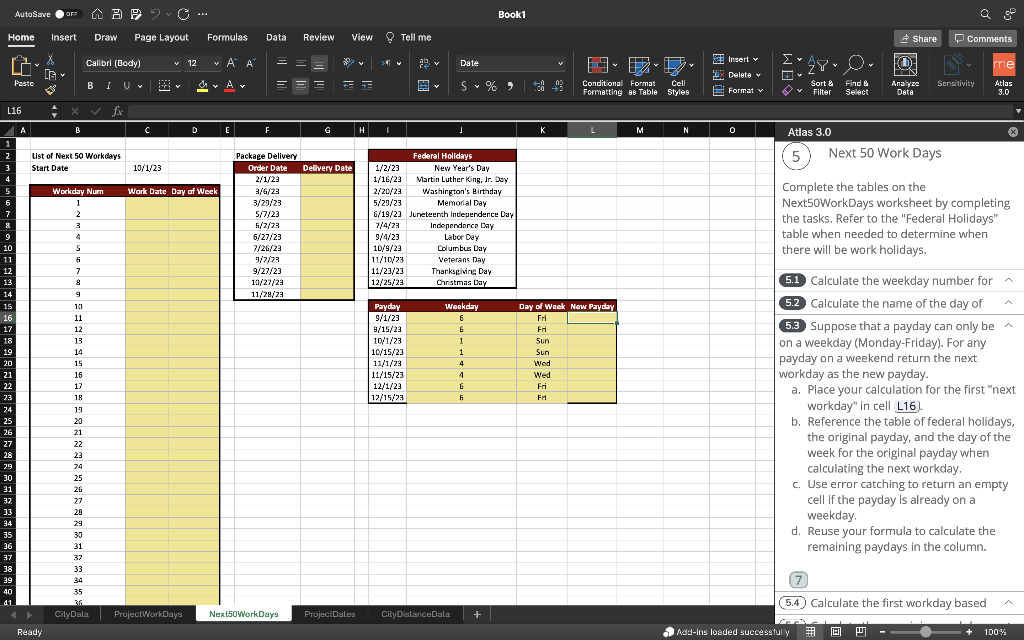Image resolution: width=1024 pixels, height=640 pixels.
Task: Open the Formulas ribbon tab
Action: tap(227, 37)
